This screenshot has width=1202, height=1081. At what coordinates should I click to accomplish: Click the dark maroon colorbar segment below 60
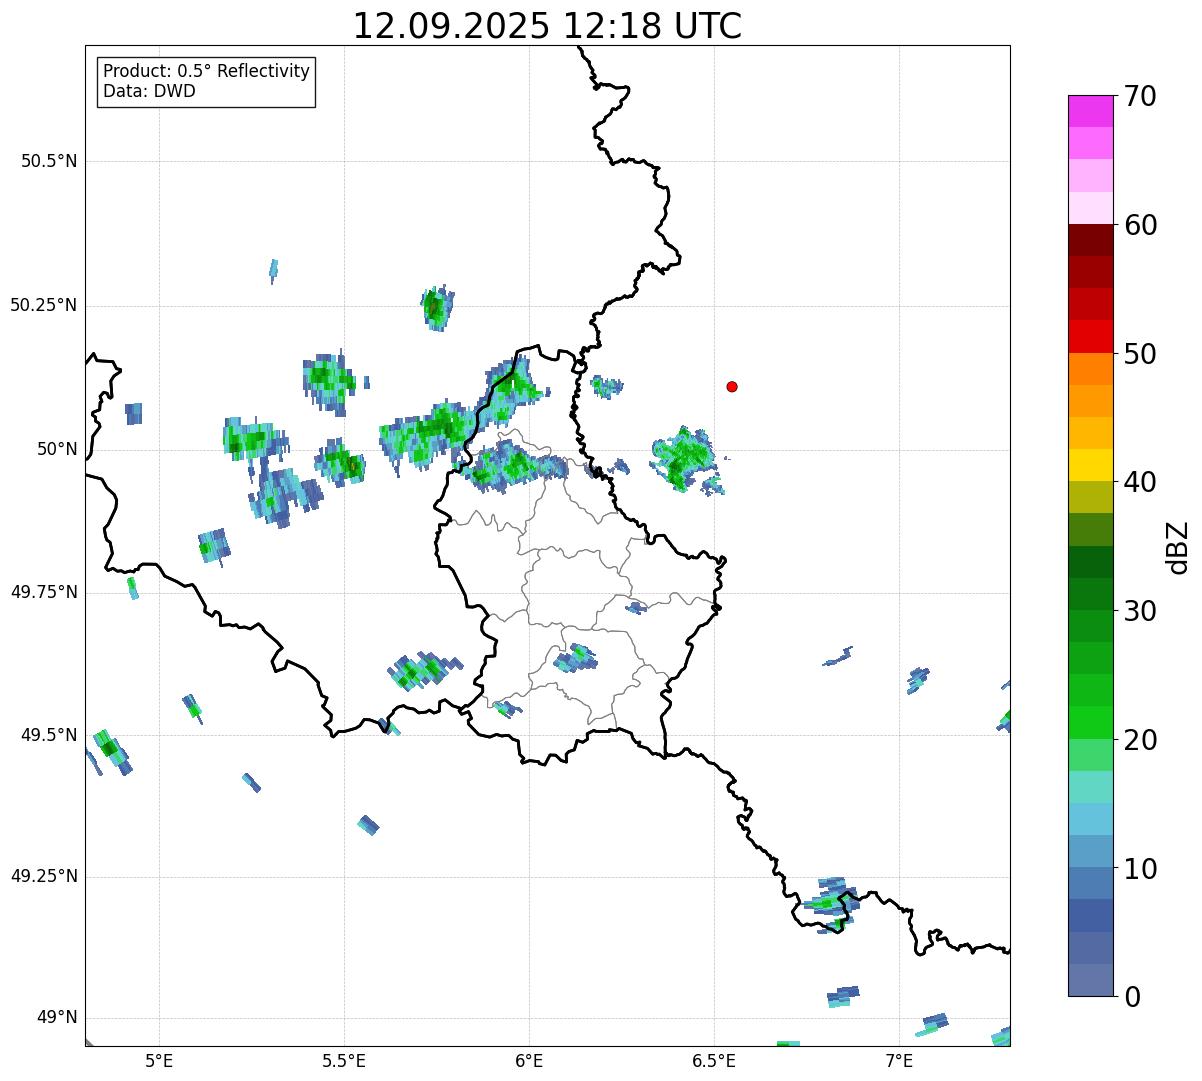[1091, 240]
